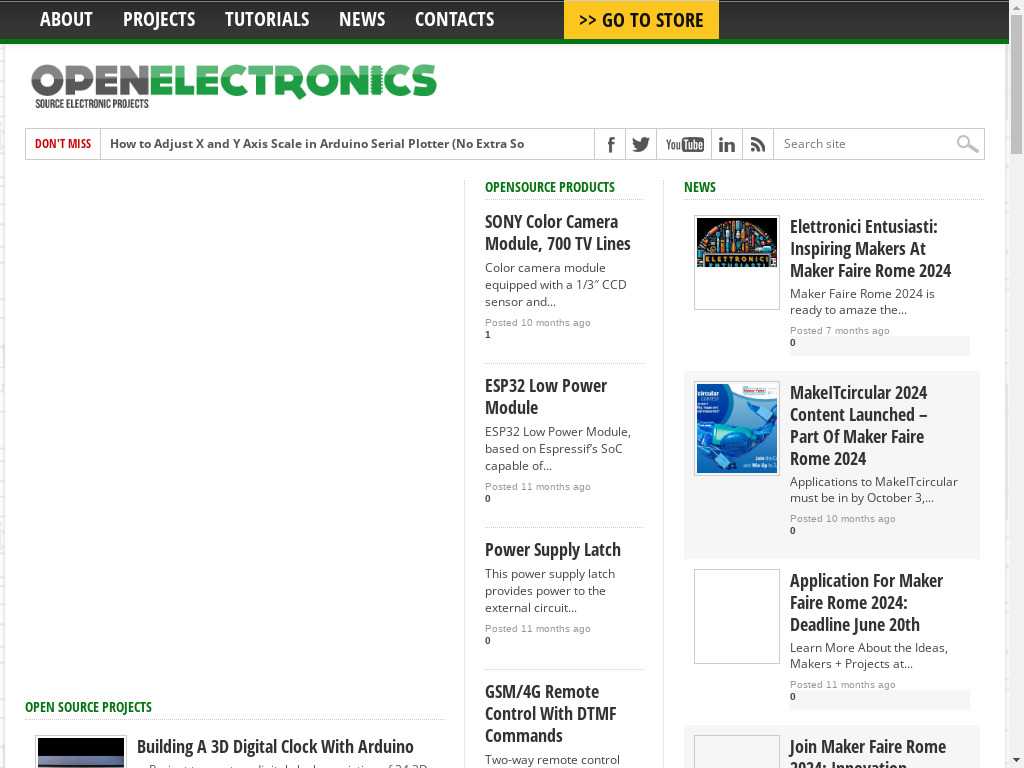Click the Elettronici Entusiasti thumbnail image

coord(737,263)
